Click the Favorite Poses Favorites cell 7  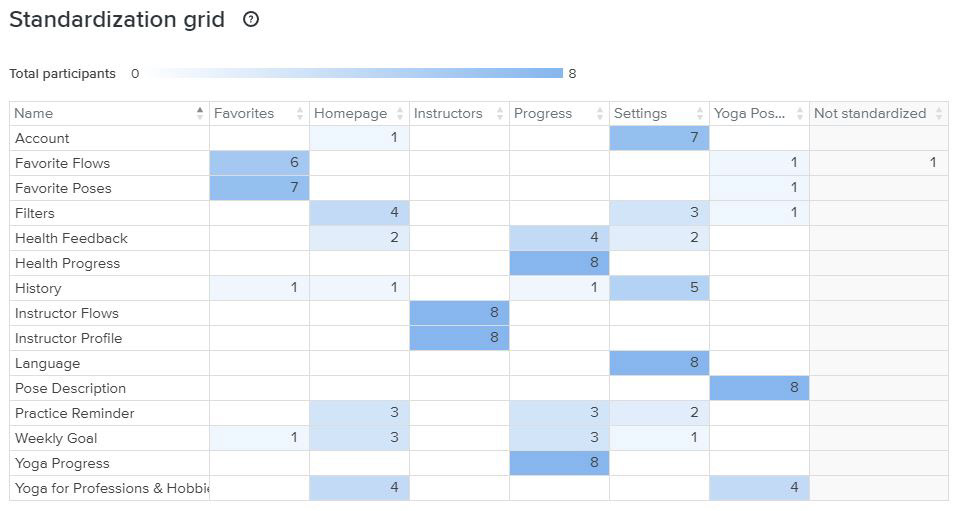pyautogui.click(x=259, y=189)
